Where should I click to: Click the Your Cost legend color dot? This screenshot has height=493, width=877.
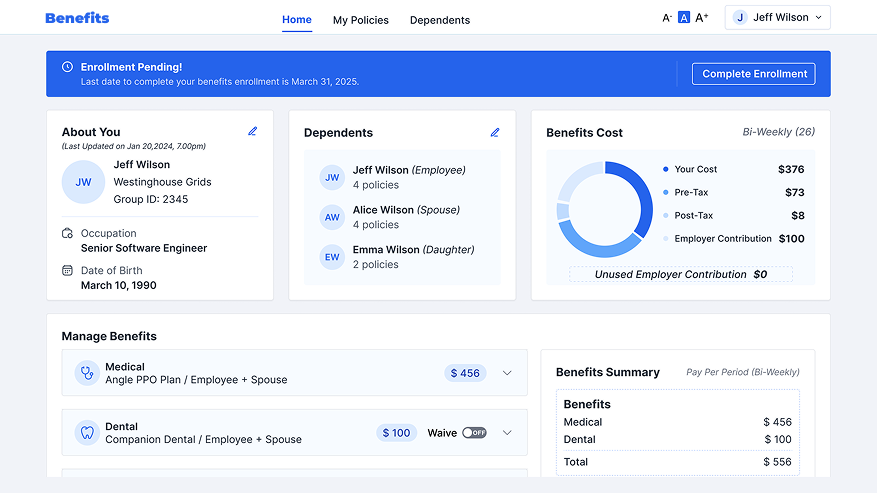[666, 169]
